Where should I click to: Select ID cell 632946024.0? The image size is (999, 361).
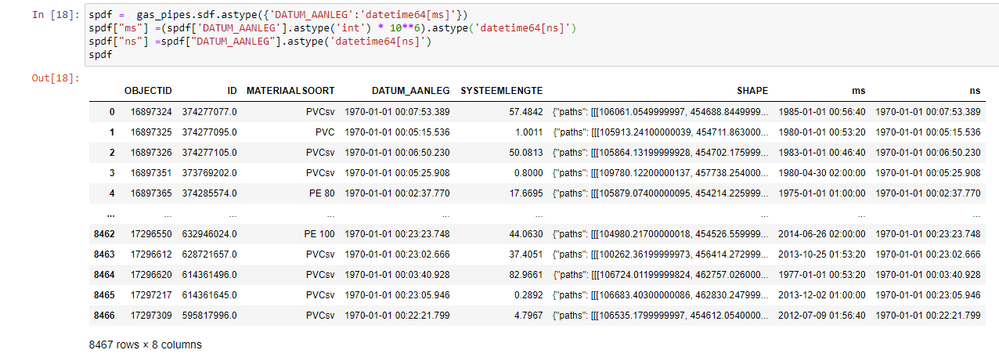coord(210,234)
